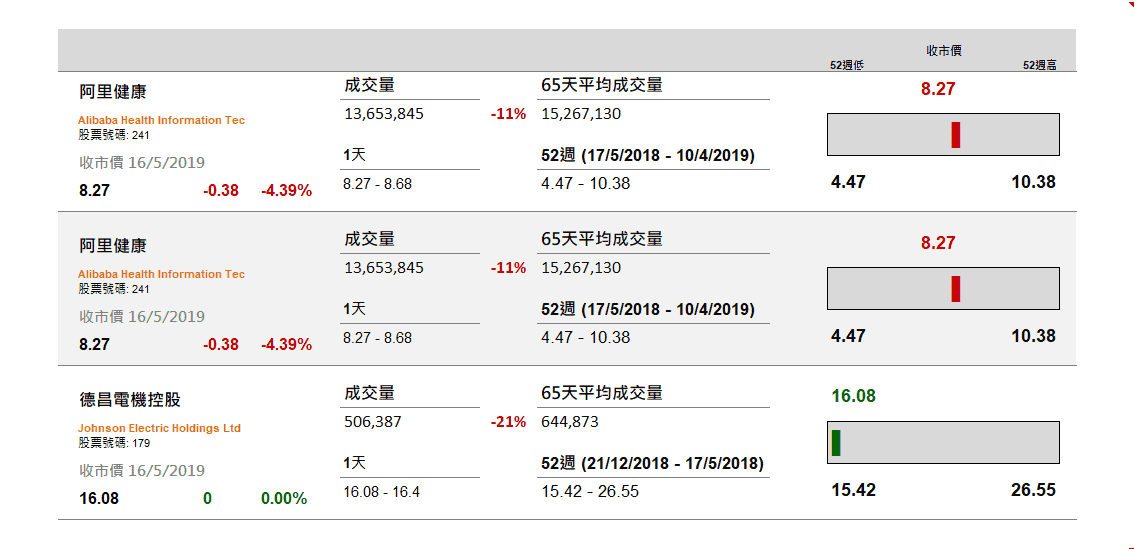Click -4.39% change in the shaded Alibaba row
This screenshot has height=549, width=1135.
(287, 345)
